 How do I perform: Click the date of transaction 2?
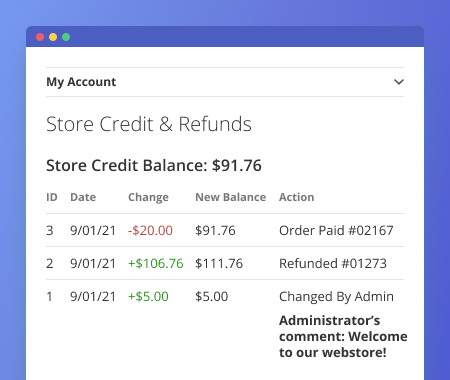point(93,263)
